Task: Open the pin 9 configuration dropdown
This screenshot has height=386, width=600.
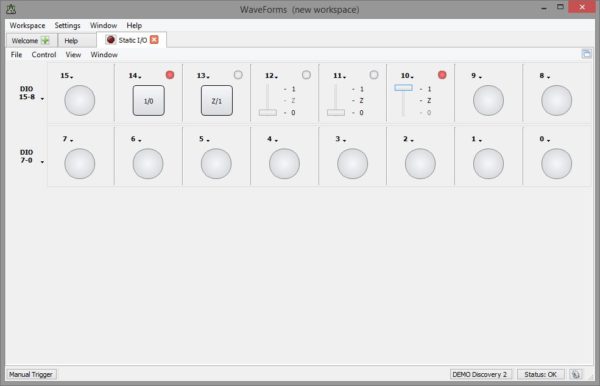Action: pyautogui.click(x=480, y=77)
